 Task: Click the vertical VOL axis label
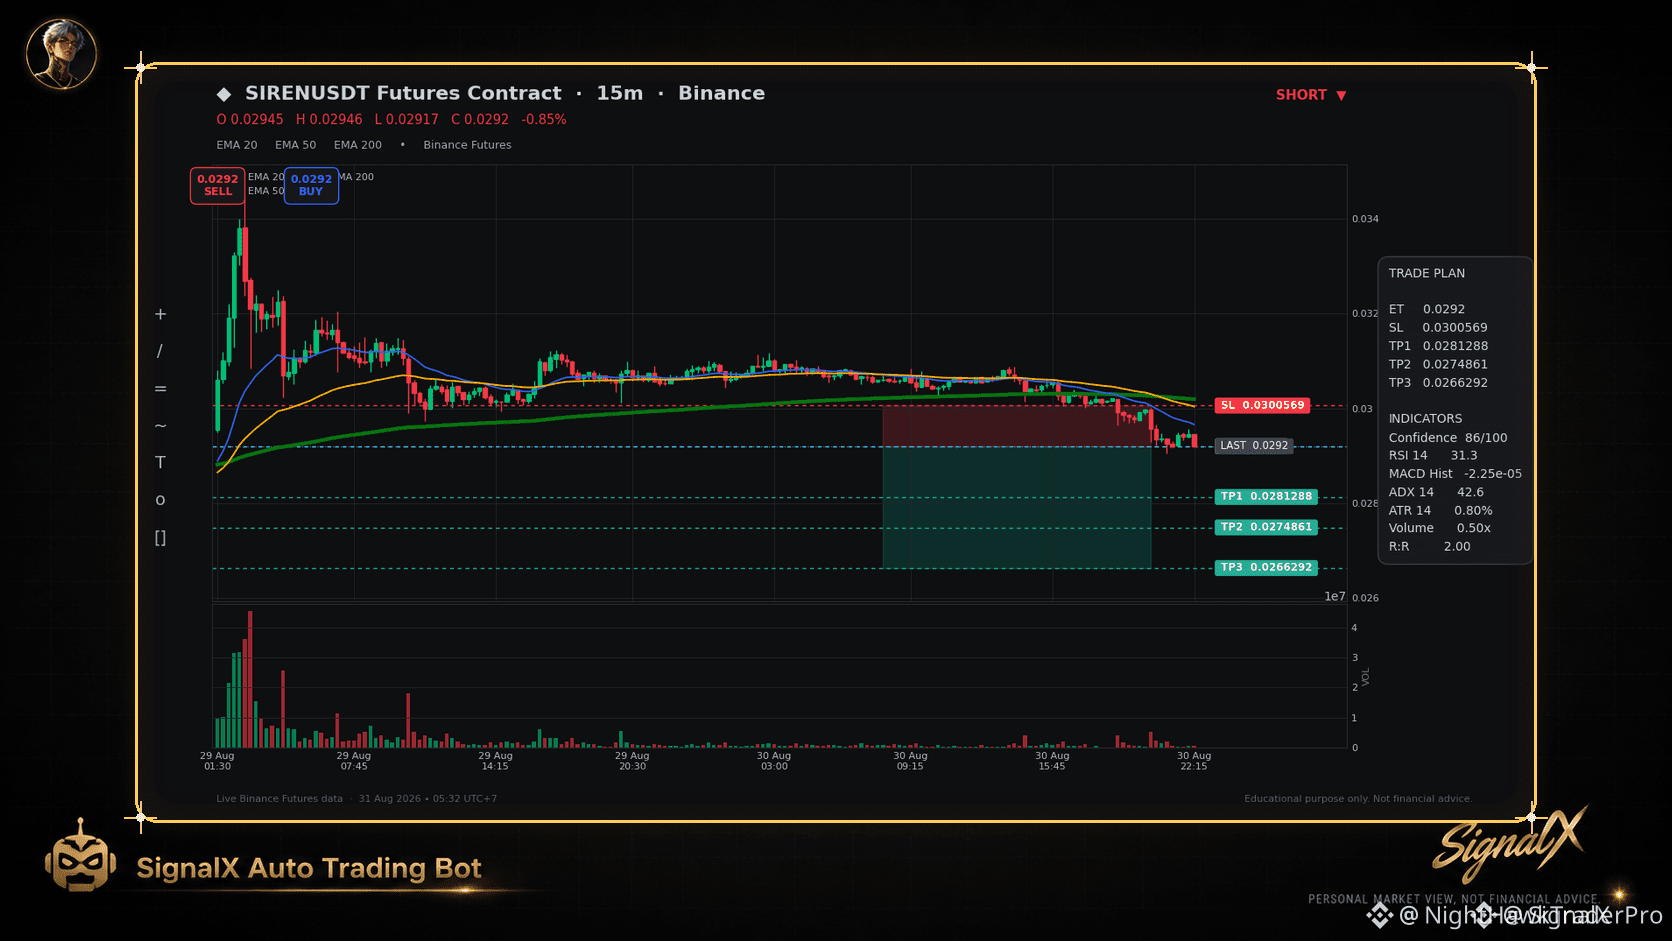[x=1366, y=677]
